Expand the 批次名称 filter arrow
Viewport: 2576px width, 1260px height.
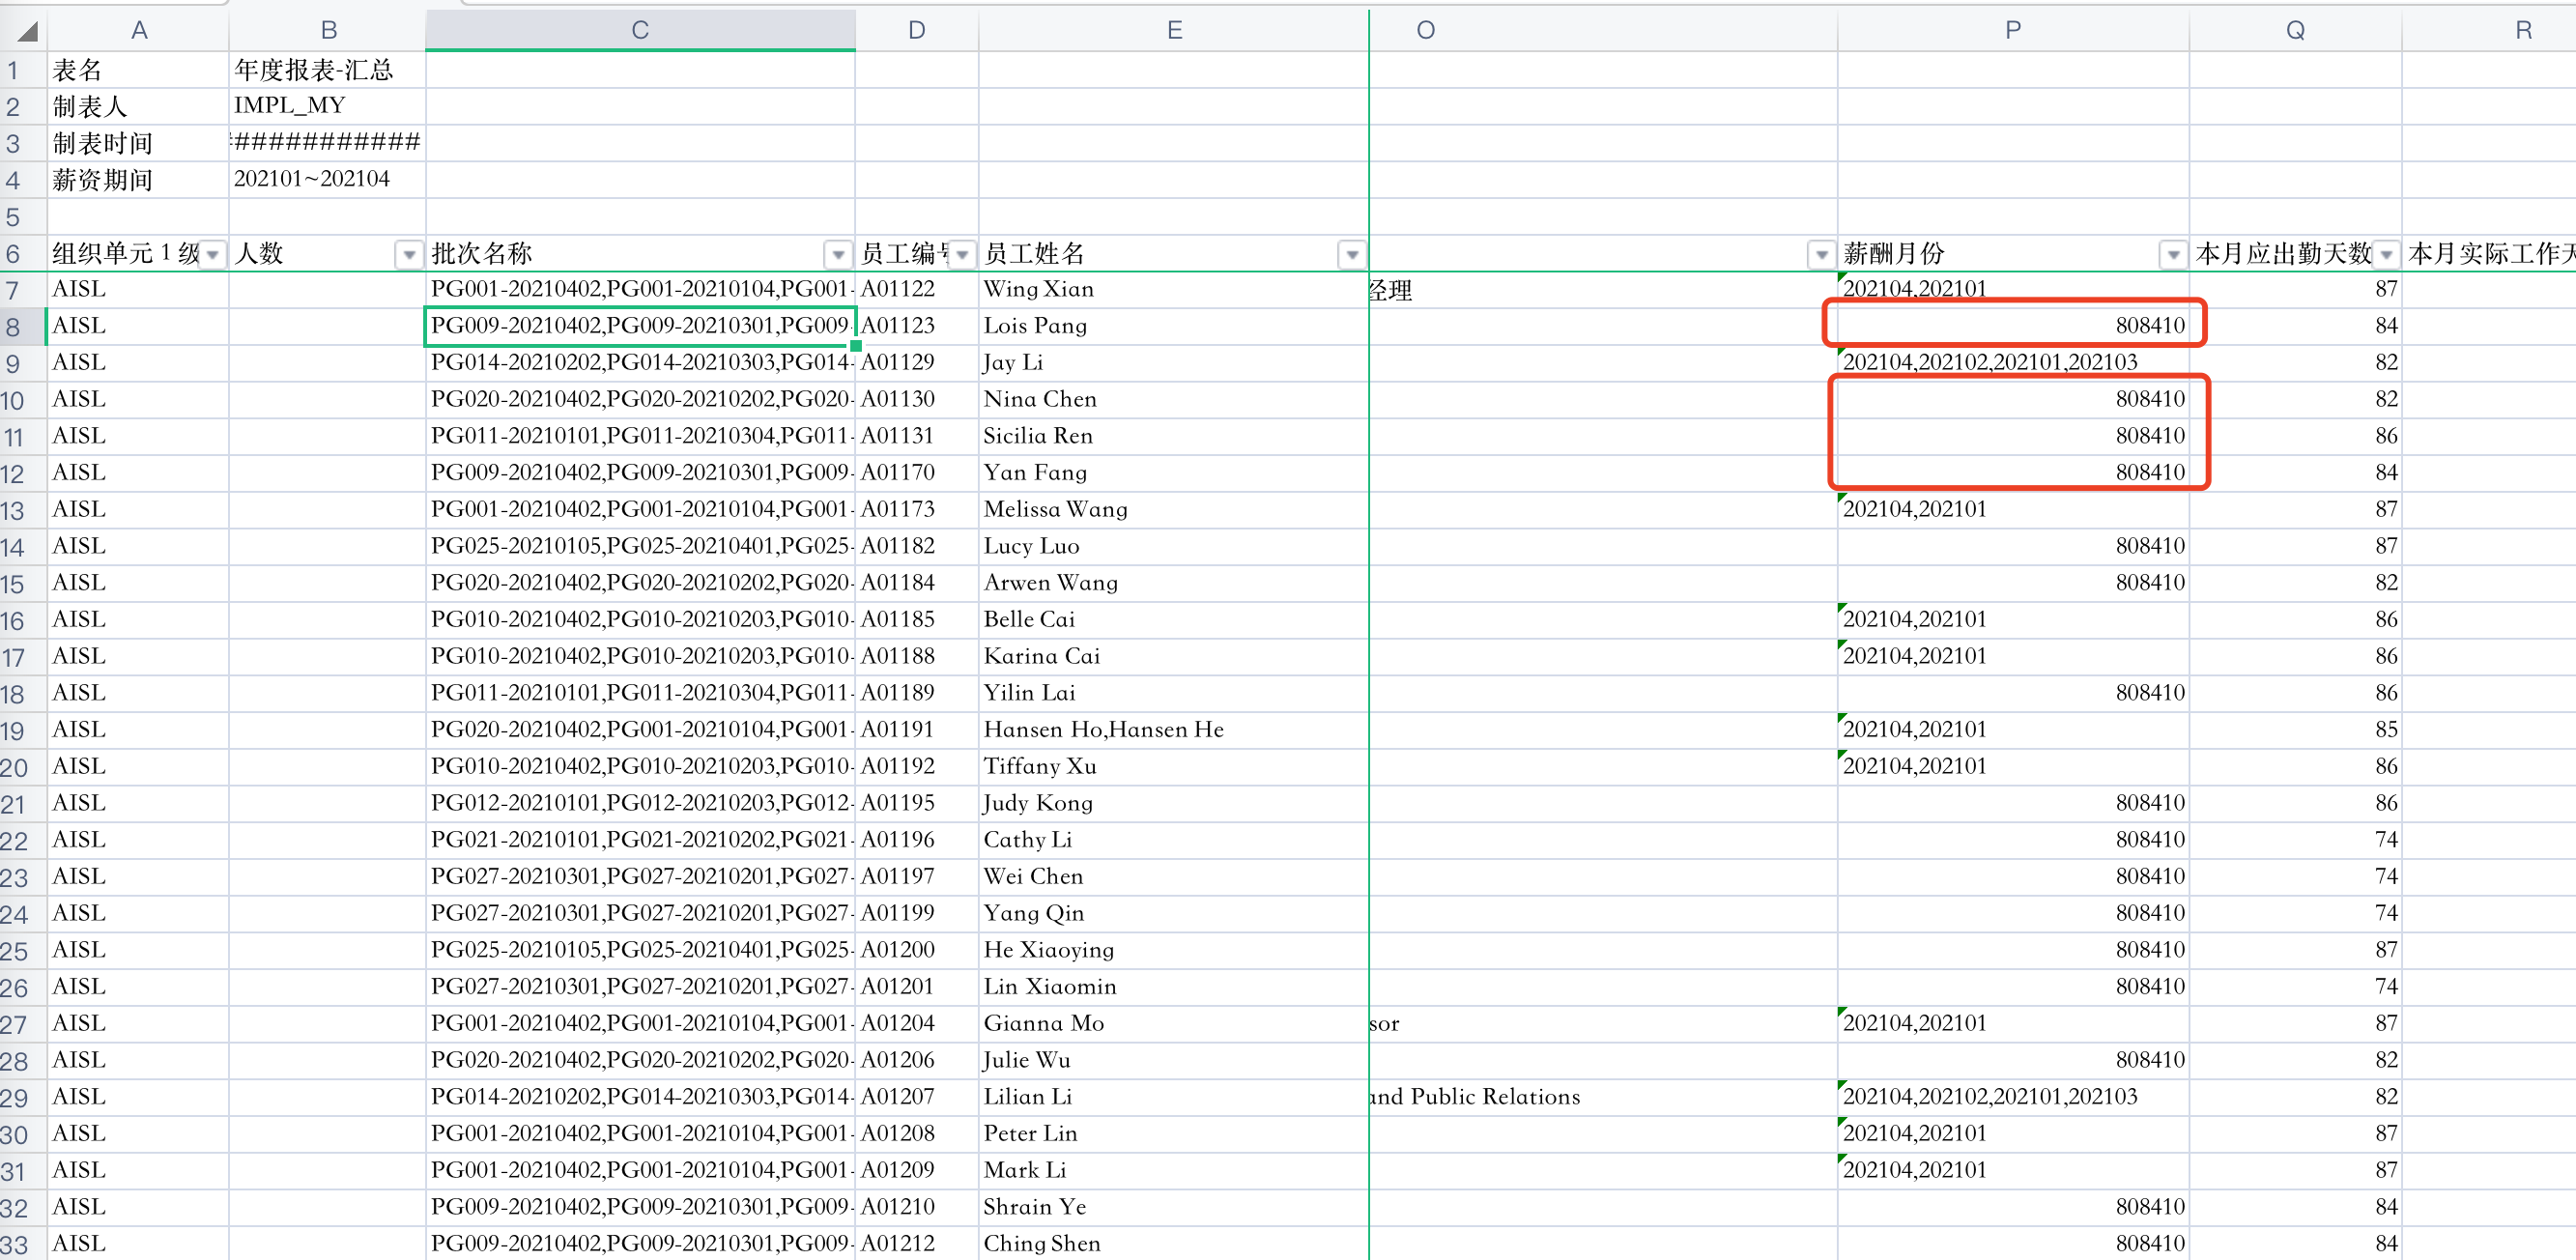pos(838,255)
